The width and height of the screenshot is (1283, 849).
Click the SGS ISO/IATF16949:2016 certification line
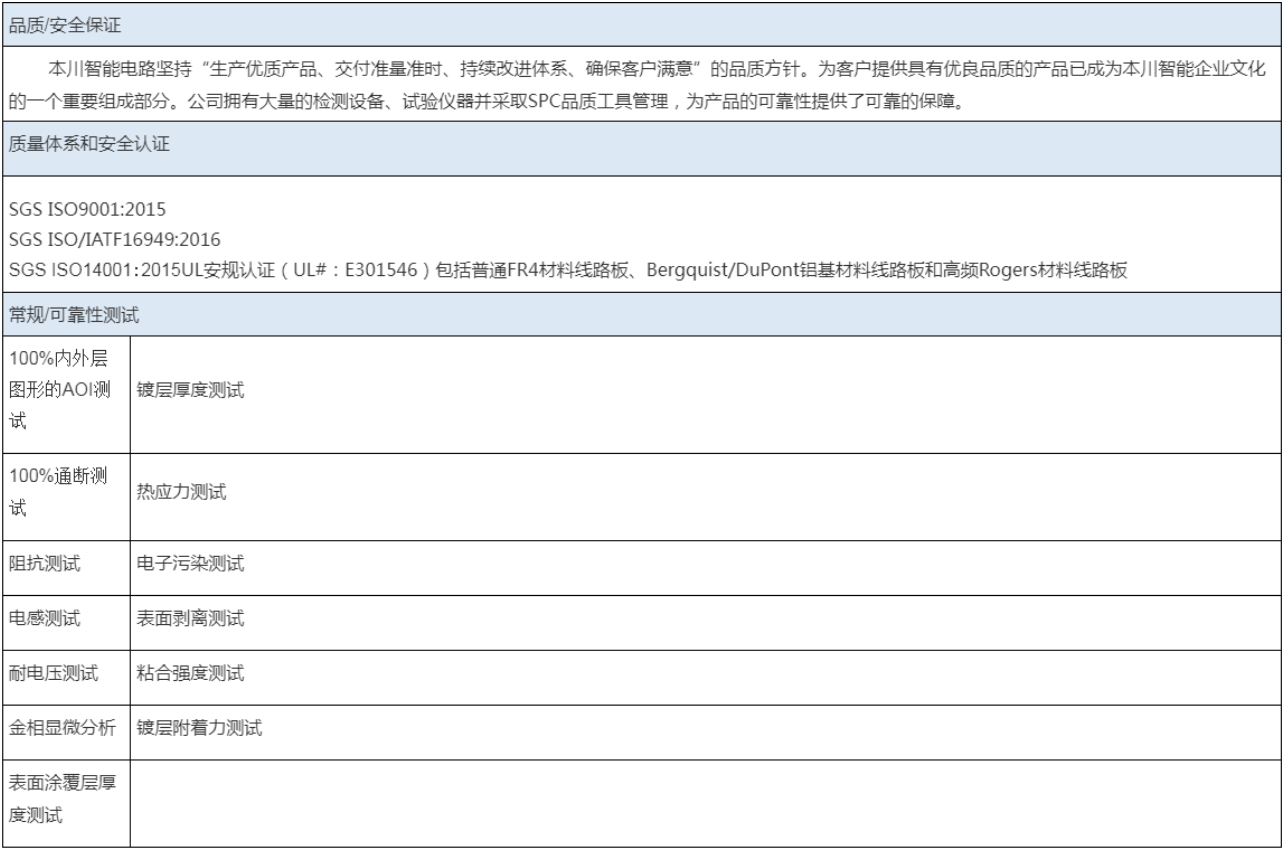114,240
